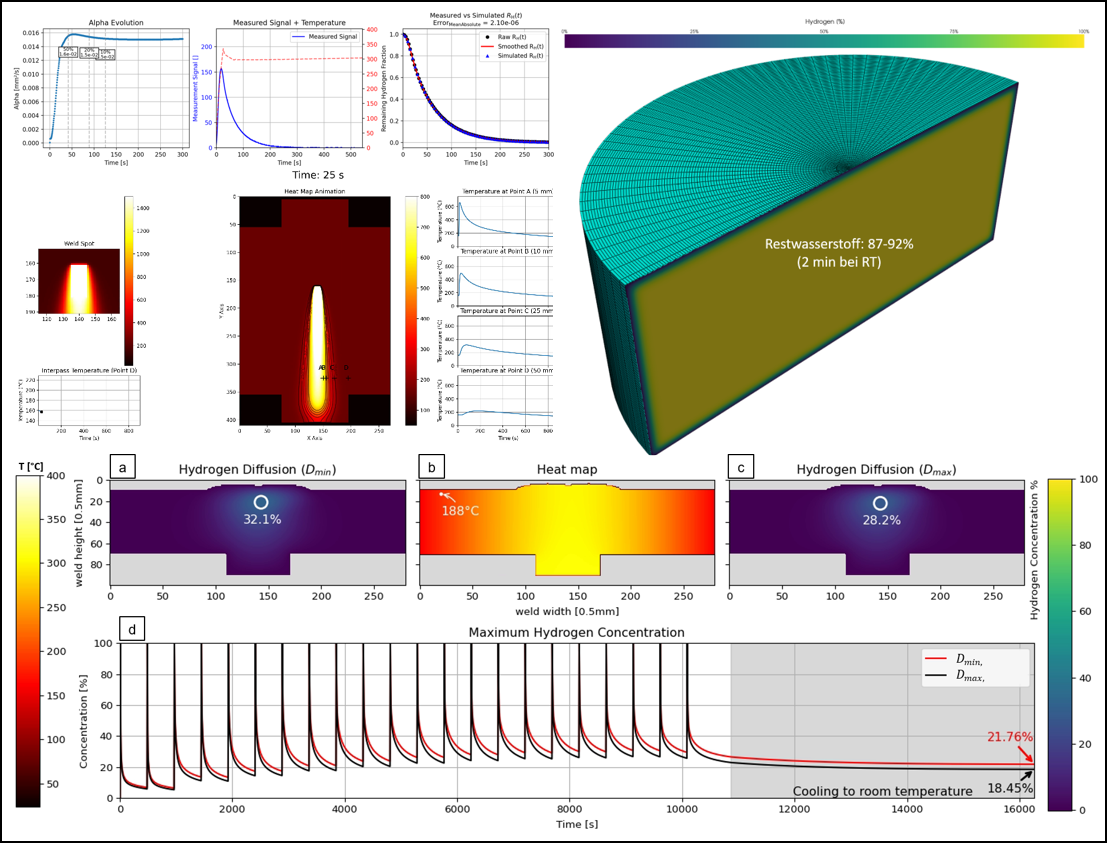Click the 'Concentration [%]' axis label
Screen dimensions: 1107x843
(83, 721)
